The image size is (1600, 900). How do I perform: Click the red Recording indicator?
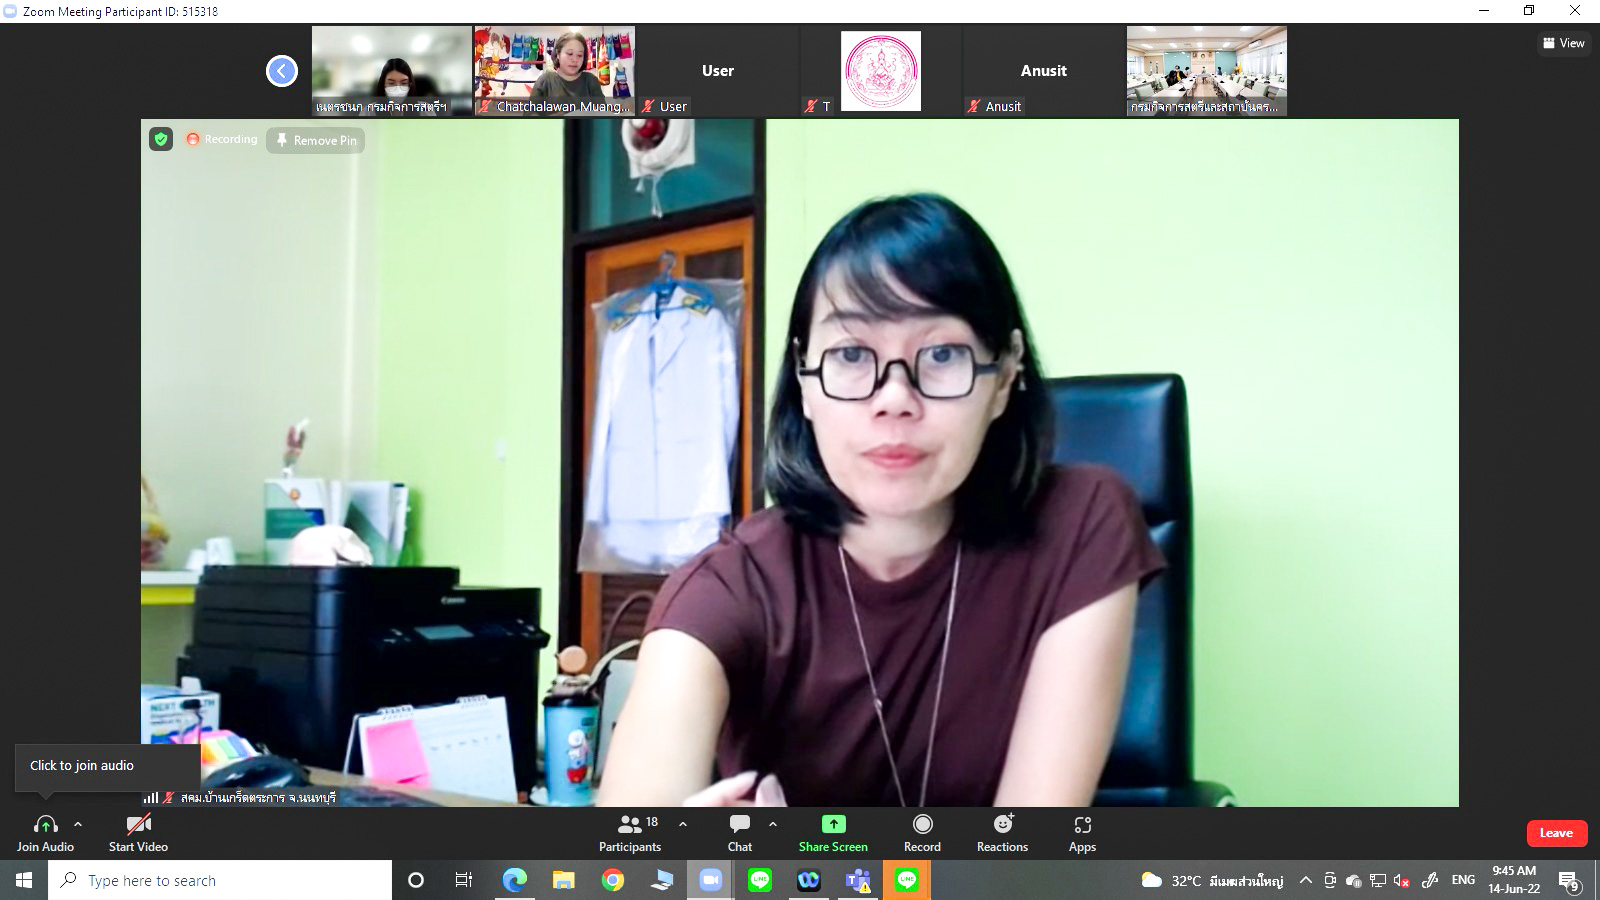point(222,139)
